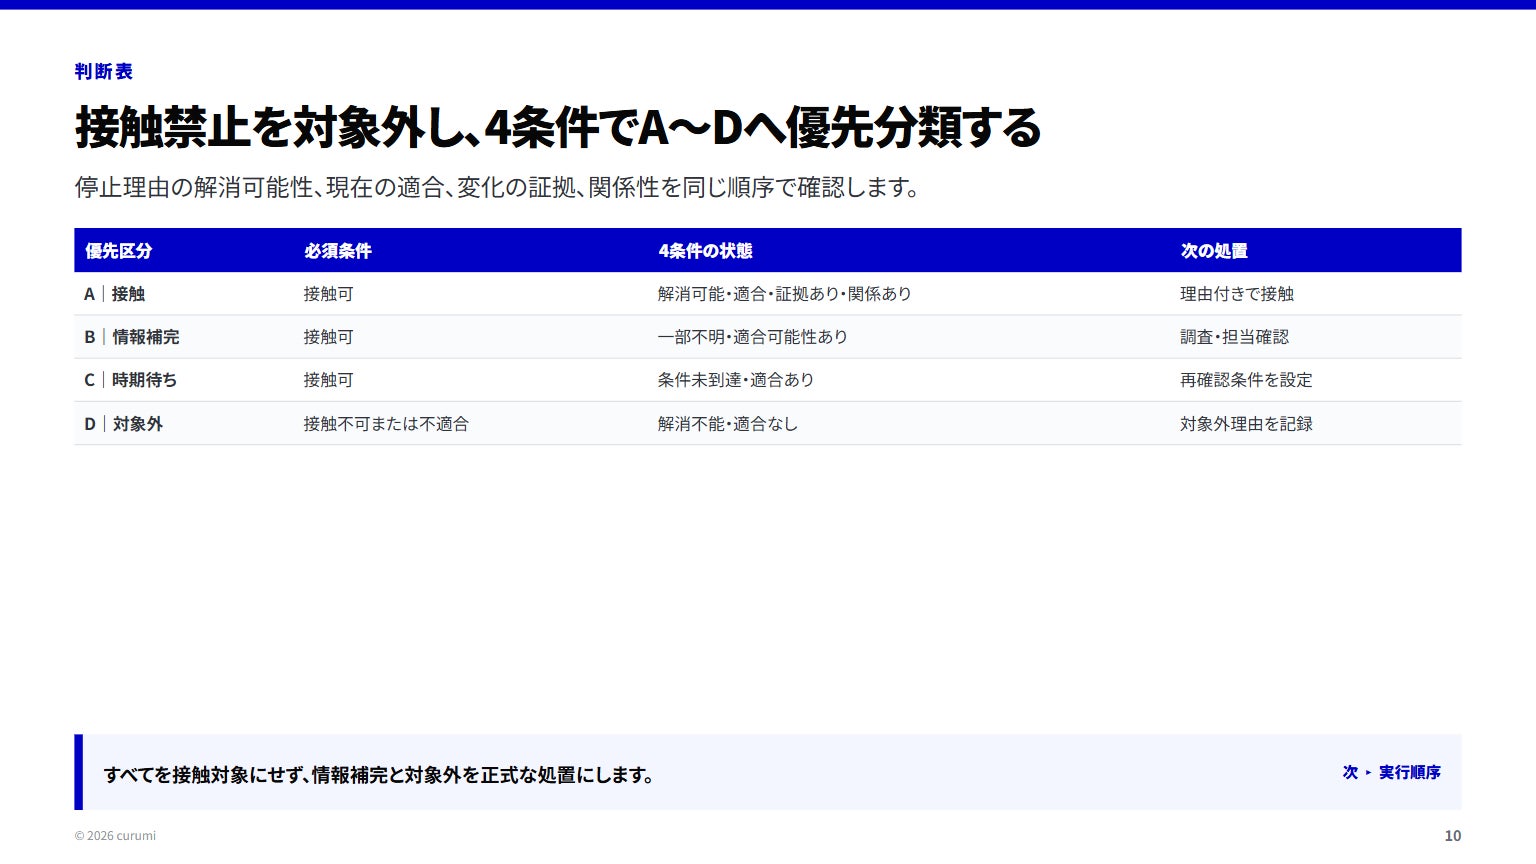Click the 必須条件 column header
Viewport: 1536px width, 864px height.
click(337, 251)
